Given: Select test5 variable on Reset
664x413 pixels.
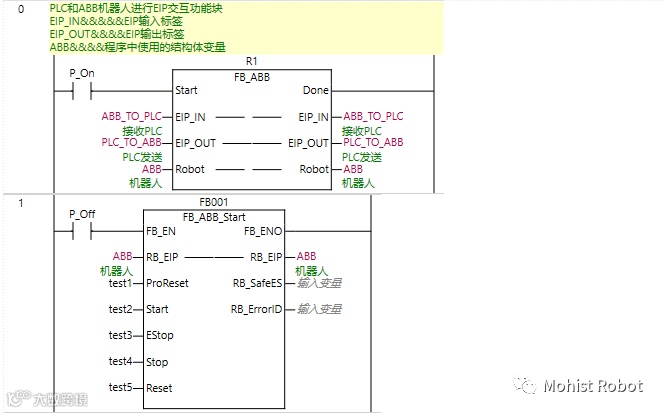Looking at the screenshot, I should point(120,387).
